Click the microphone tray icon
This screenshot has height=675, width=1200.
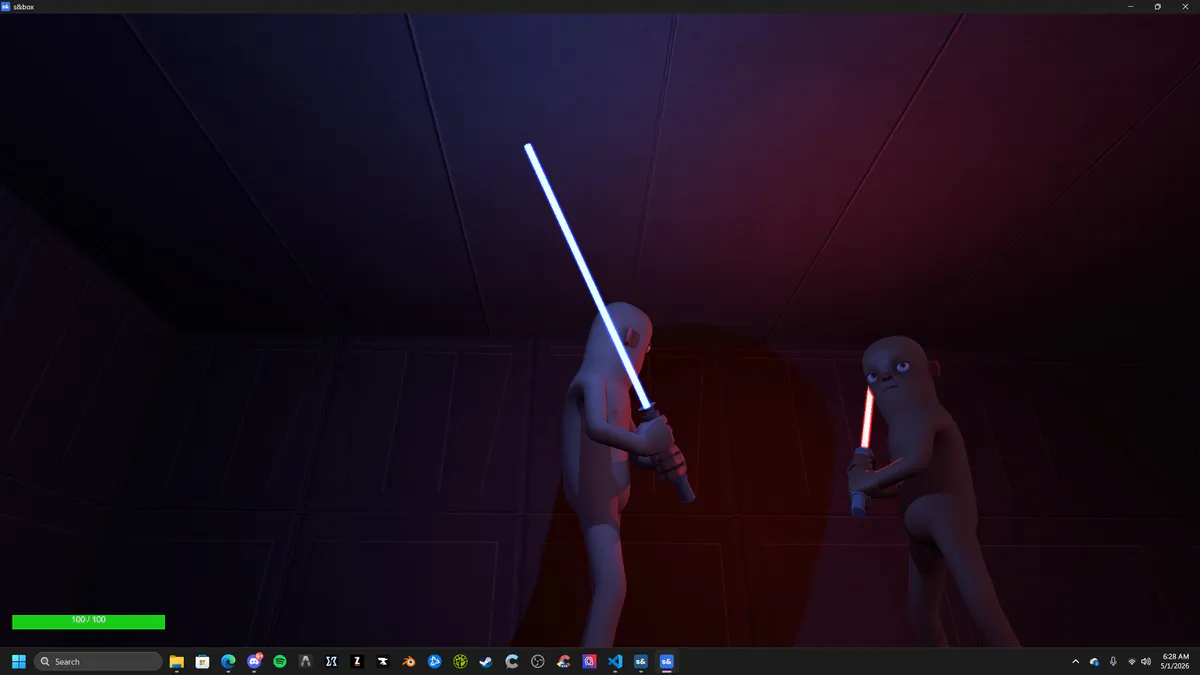pos(1113,661)
